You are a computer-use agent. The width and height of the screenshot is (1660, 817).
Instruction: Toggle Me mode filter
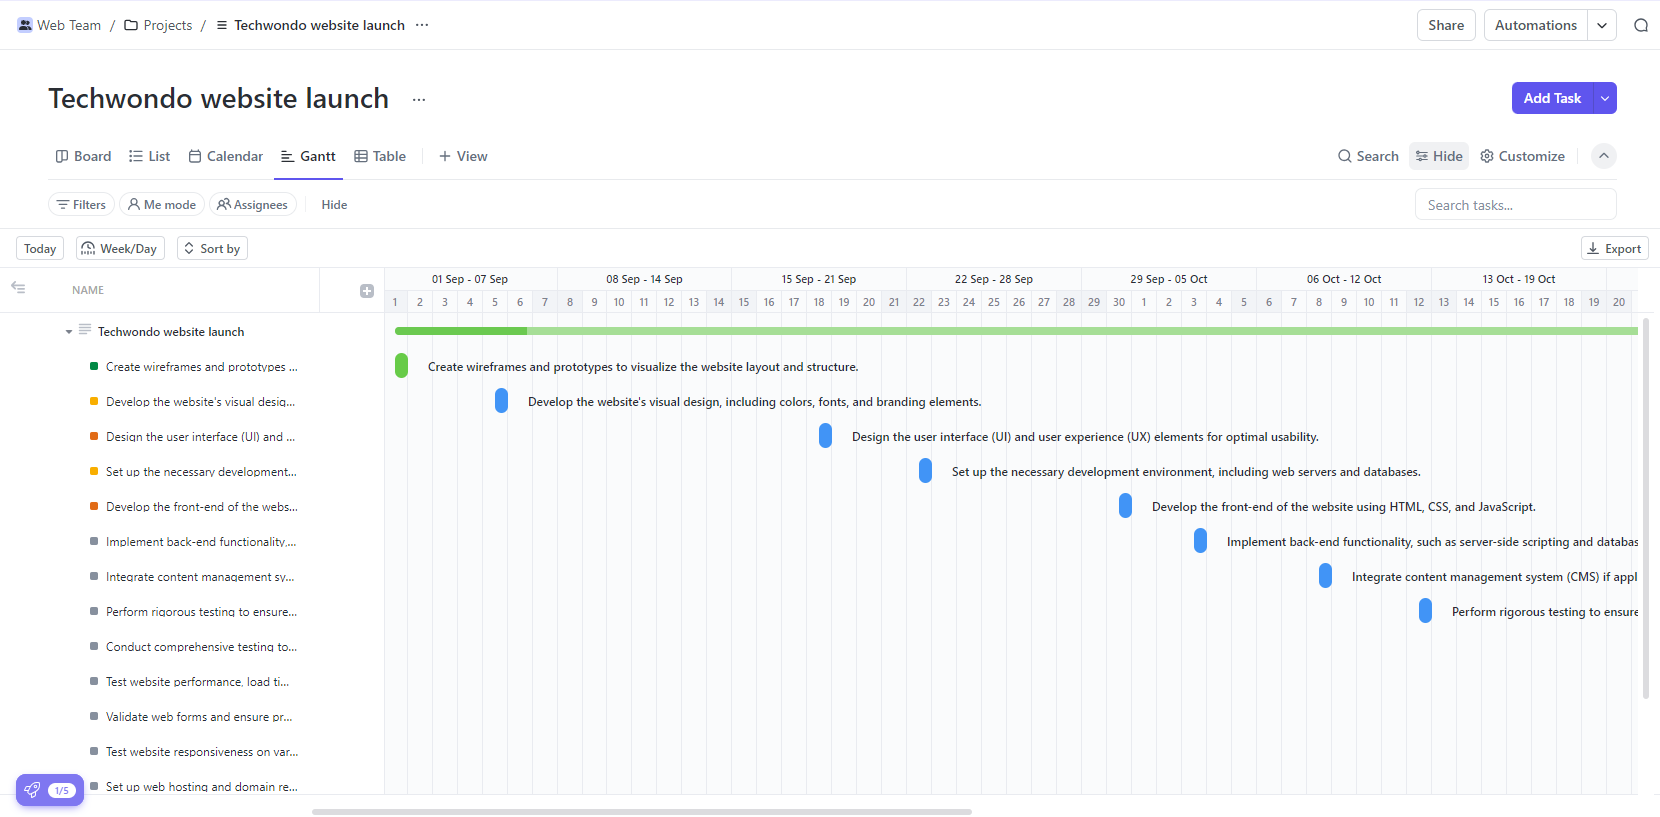(x=162, y=205)
